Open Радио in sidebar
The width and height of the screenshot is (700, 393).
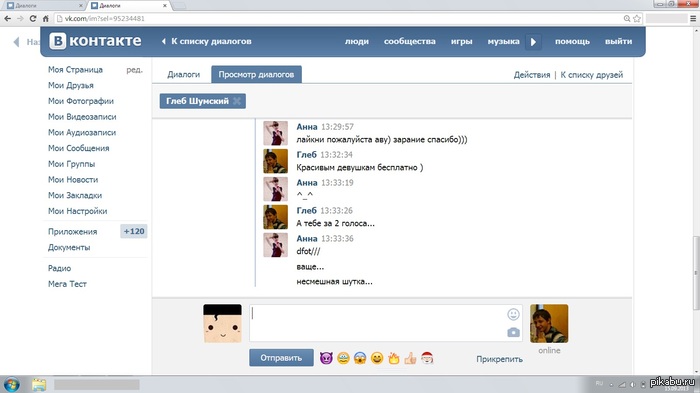point(59,268)
